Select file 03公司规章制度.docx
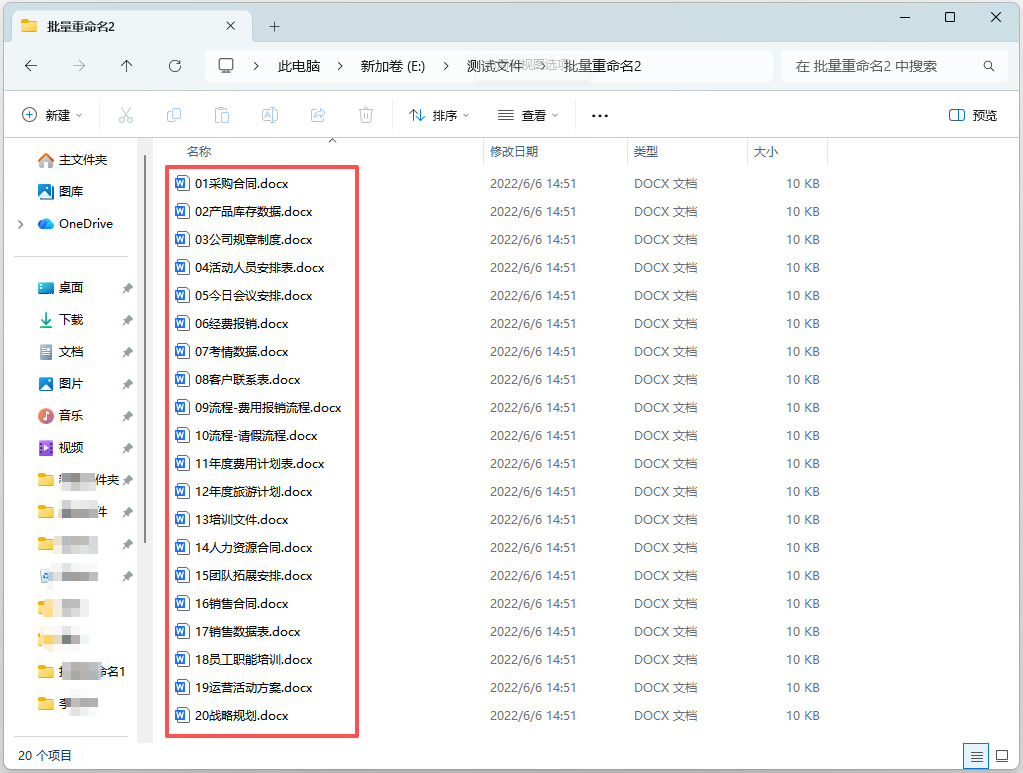Viewport: 1023px width, 773px height. point(253,239)
